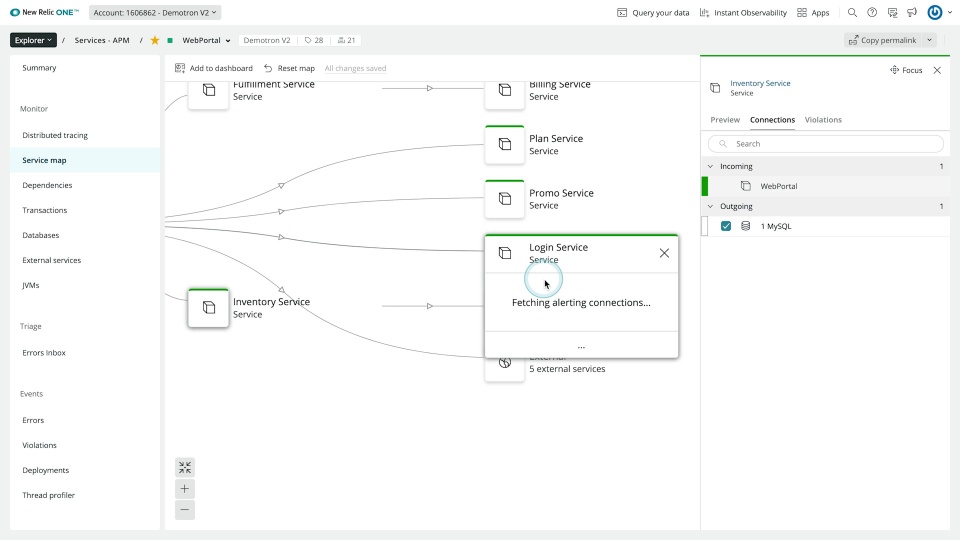This screenshot has height=540, width=960.
Task: Open Instant Observability
Action: click(x=743, y=12)
